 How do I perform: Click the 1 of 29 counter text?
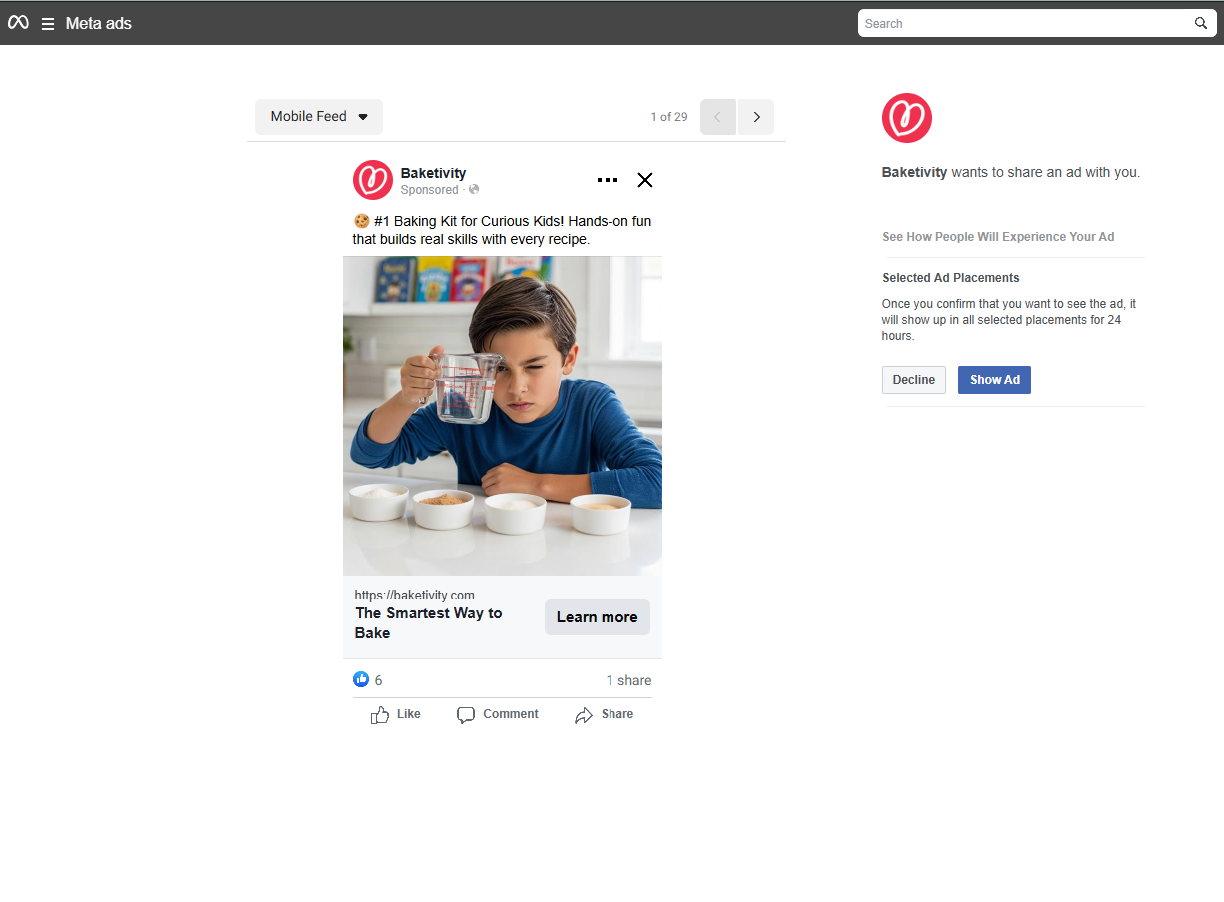click(x=669, y=117)
